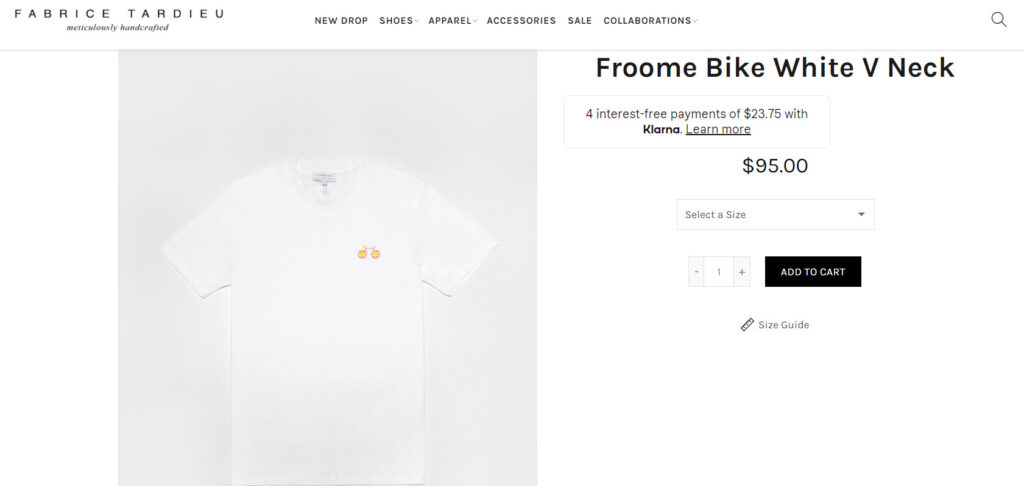The image size is (1024, 486).
Task: Expand the Apparel menu chevron
Action: click(476, 21)
